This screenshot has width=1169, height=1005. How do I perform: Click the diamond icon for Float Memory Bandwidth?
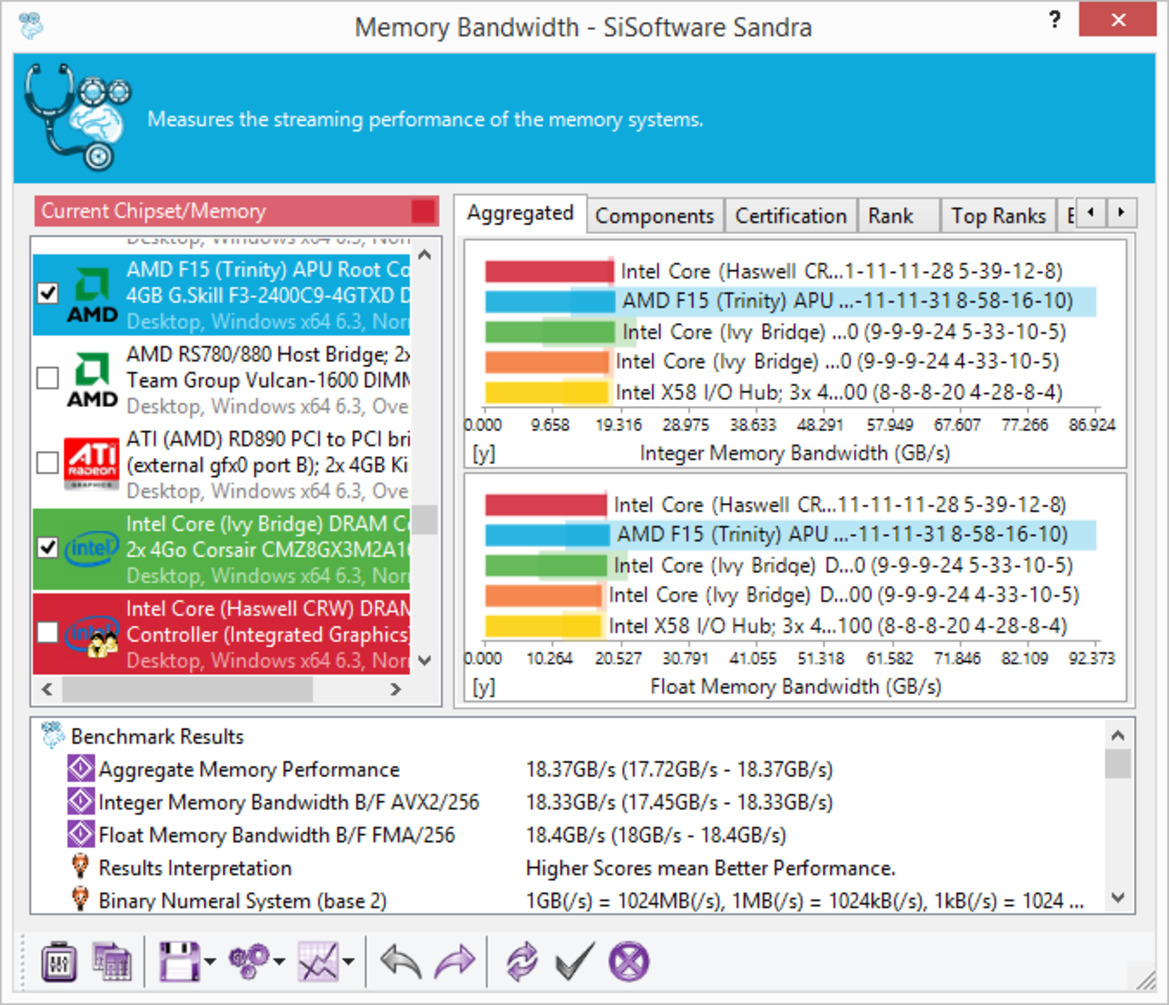(81, 834)
